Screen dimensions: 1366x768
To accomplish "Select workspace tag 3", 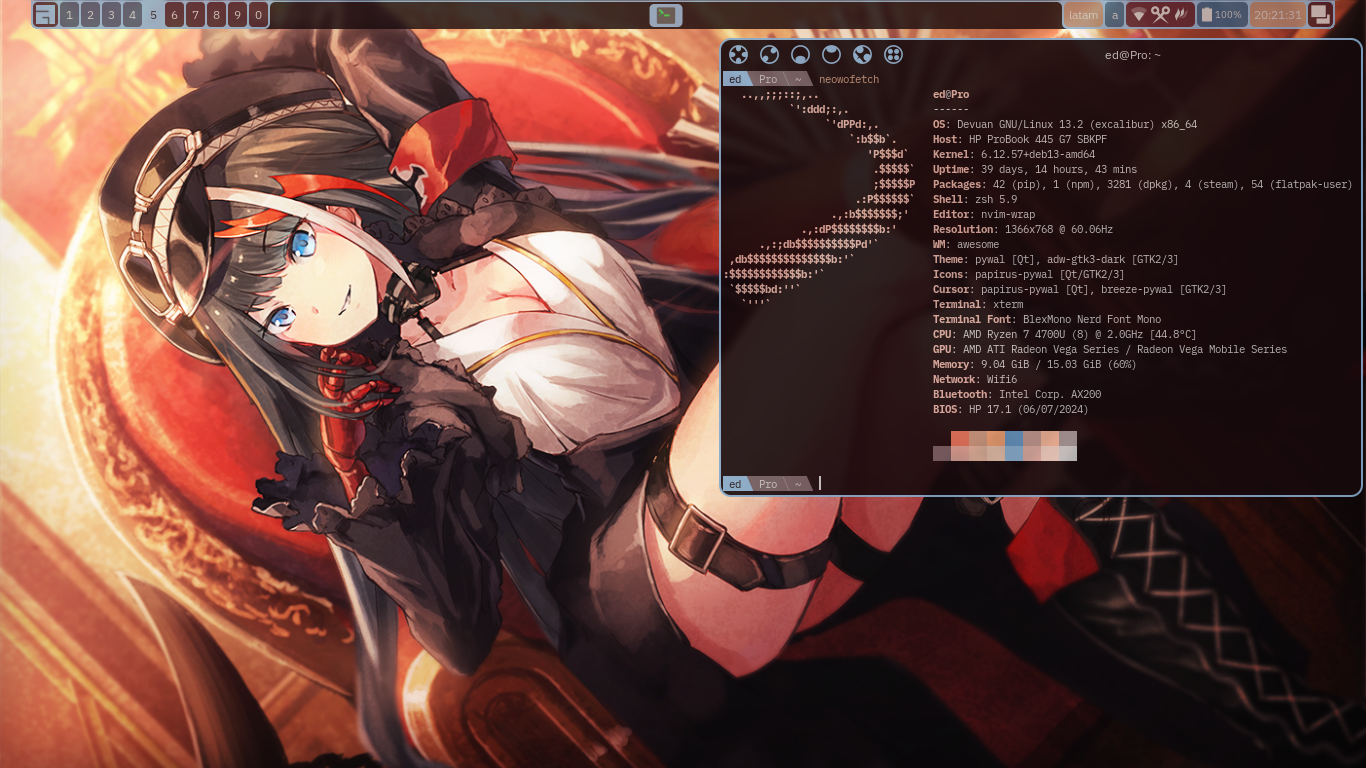I will 111,15.
